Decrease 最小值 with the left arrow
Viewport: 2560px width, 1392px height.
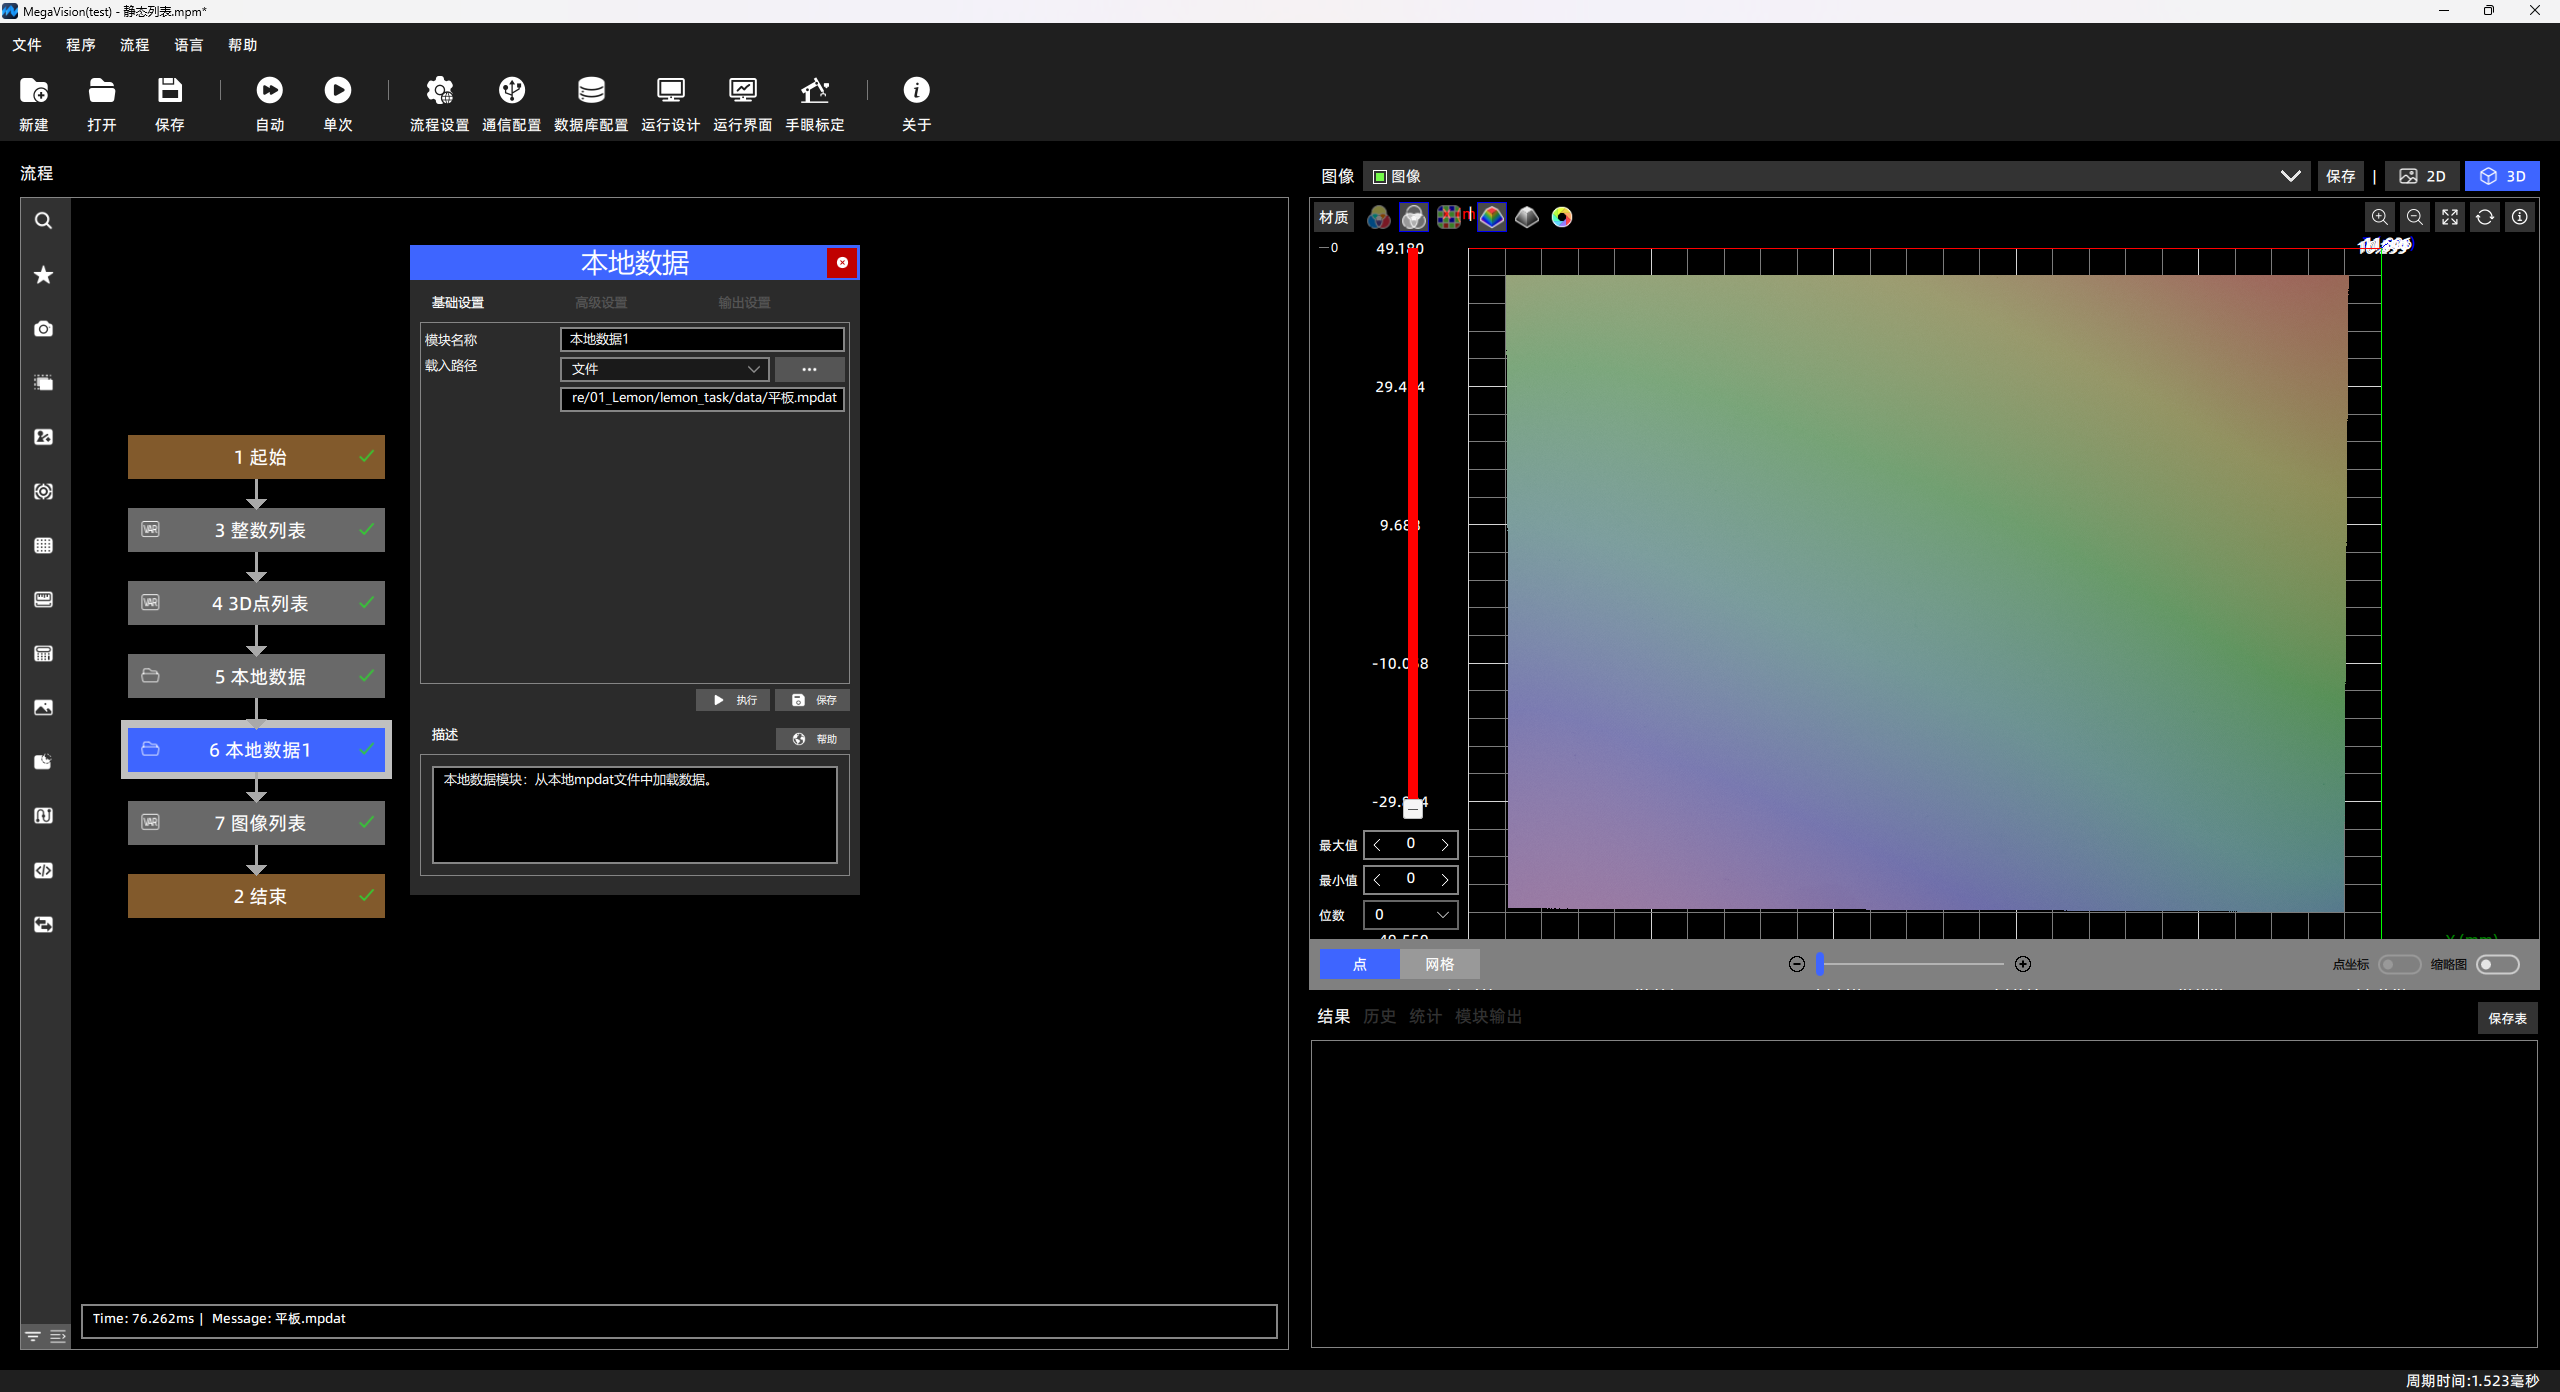(x=1378, y=880)
